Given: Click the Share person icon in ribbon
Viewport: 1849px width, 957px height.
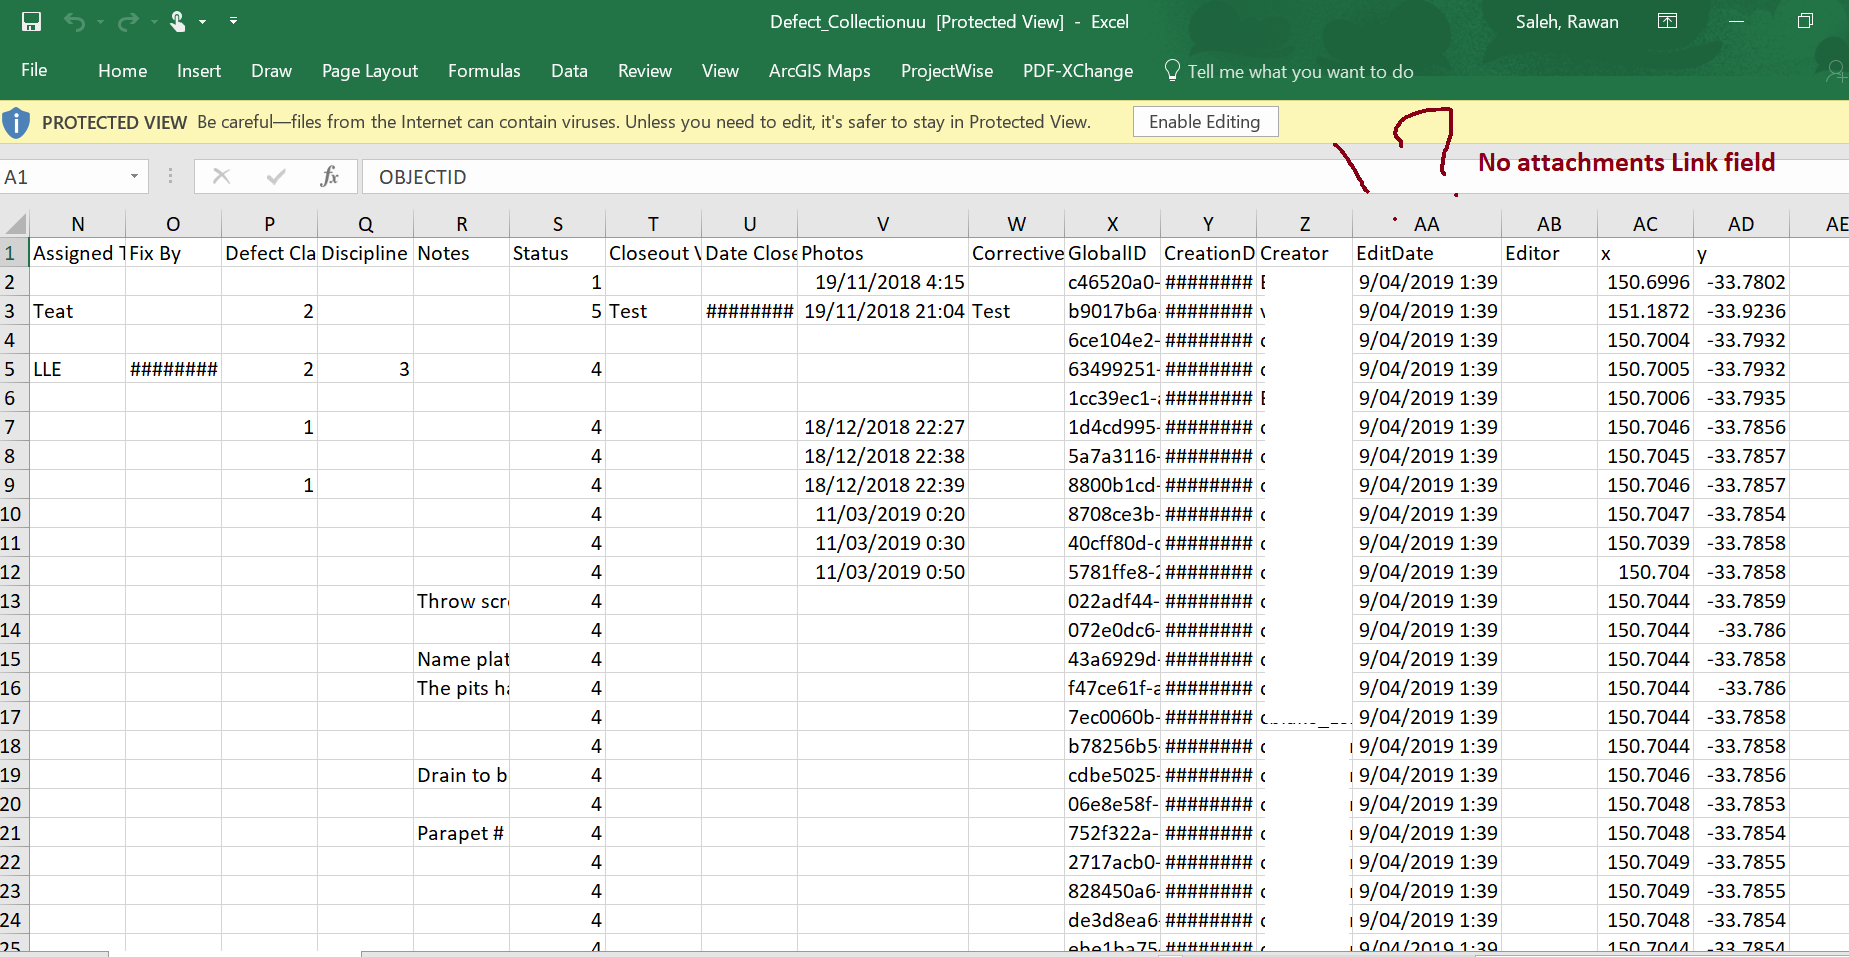Looking at the screenshot, I should tap(1836, 70).
